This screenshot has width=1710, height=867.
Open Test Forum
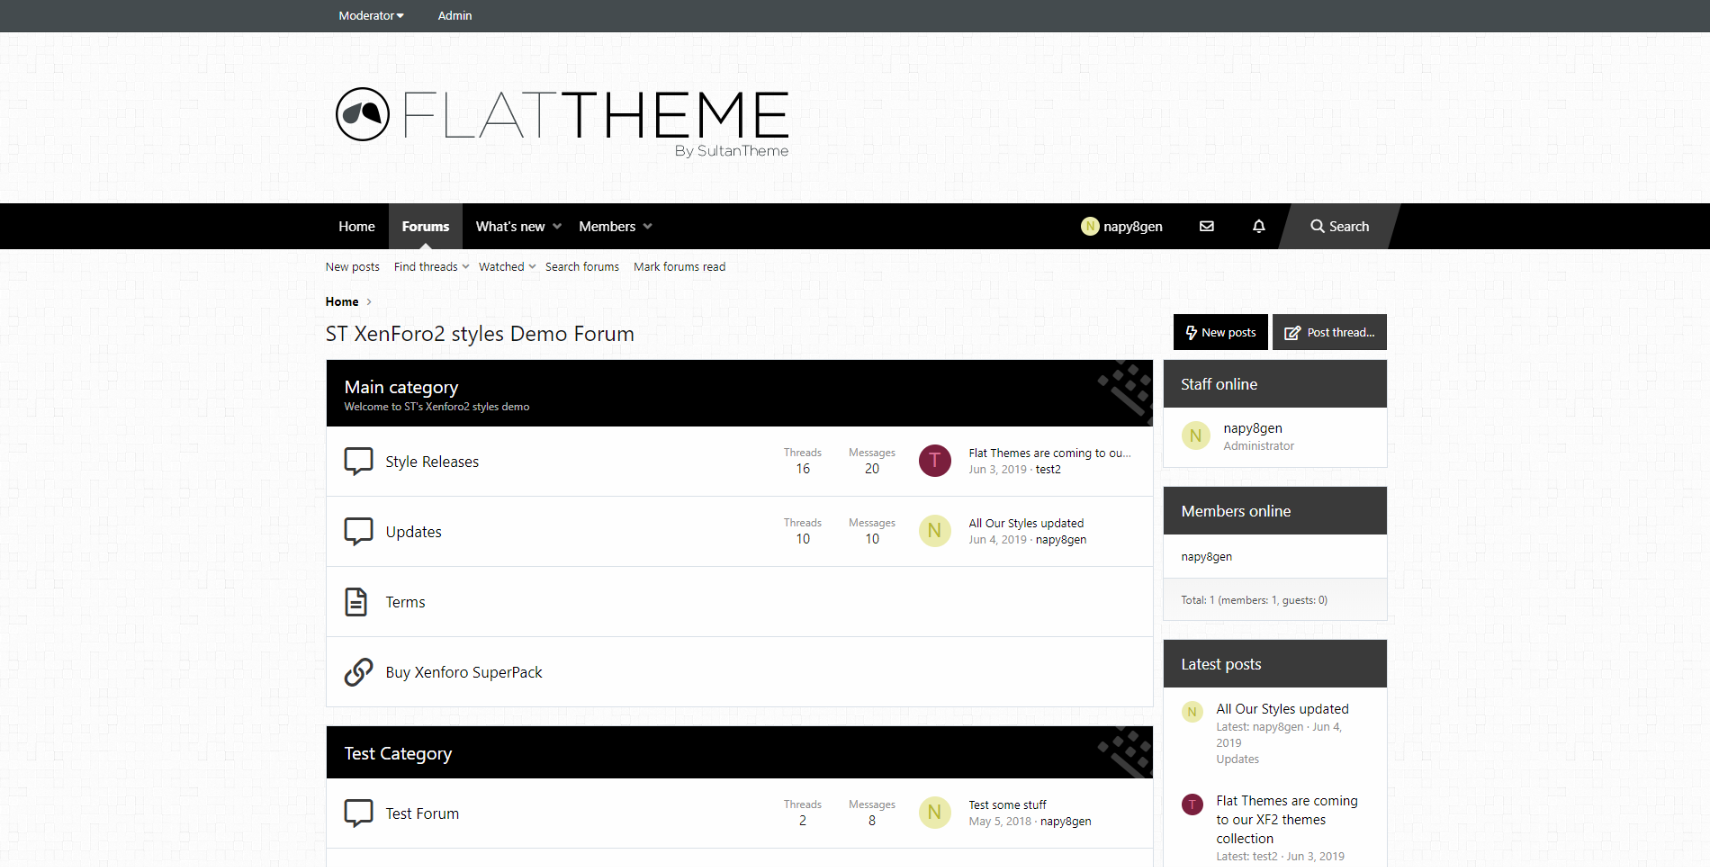click(x=422, y=814)
